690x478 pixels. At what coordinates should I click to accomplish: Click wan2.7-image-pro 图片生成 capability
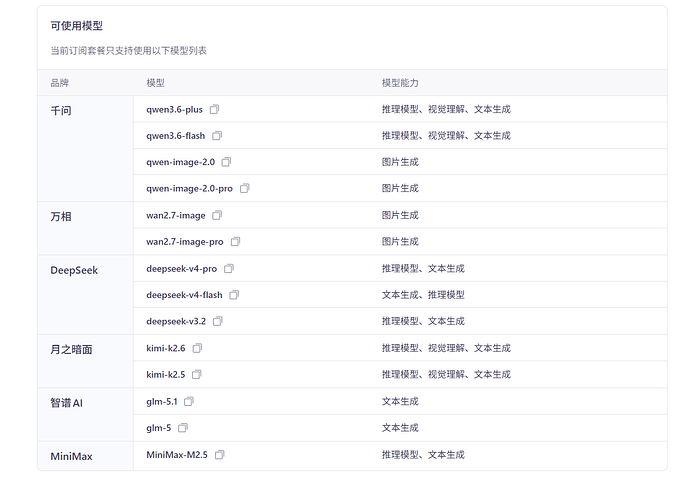tap(400, 242)
